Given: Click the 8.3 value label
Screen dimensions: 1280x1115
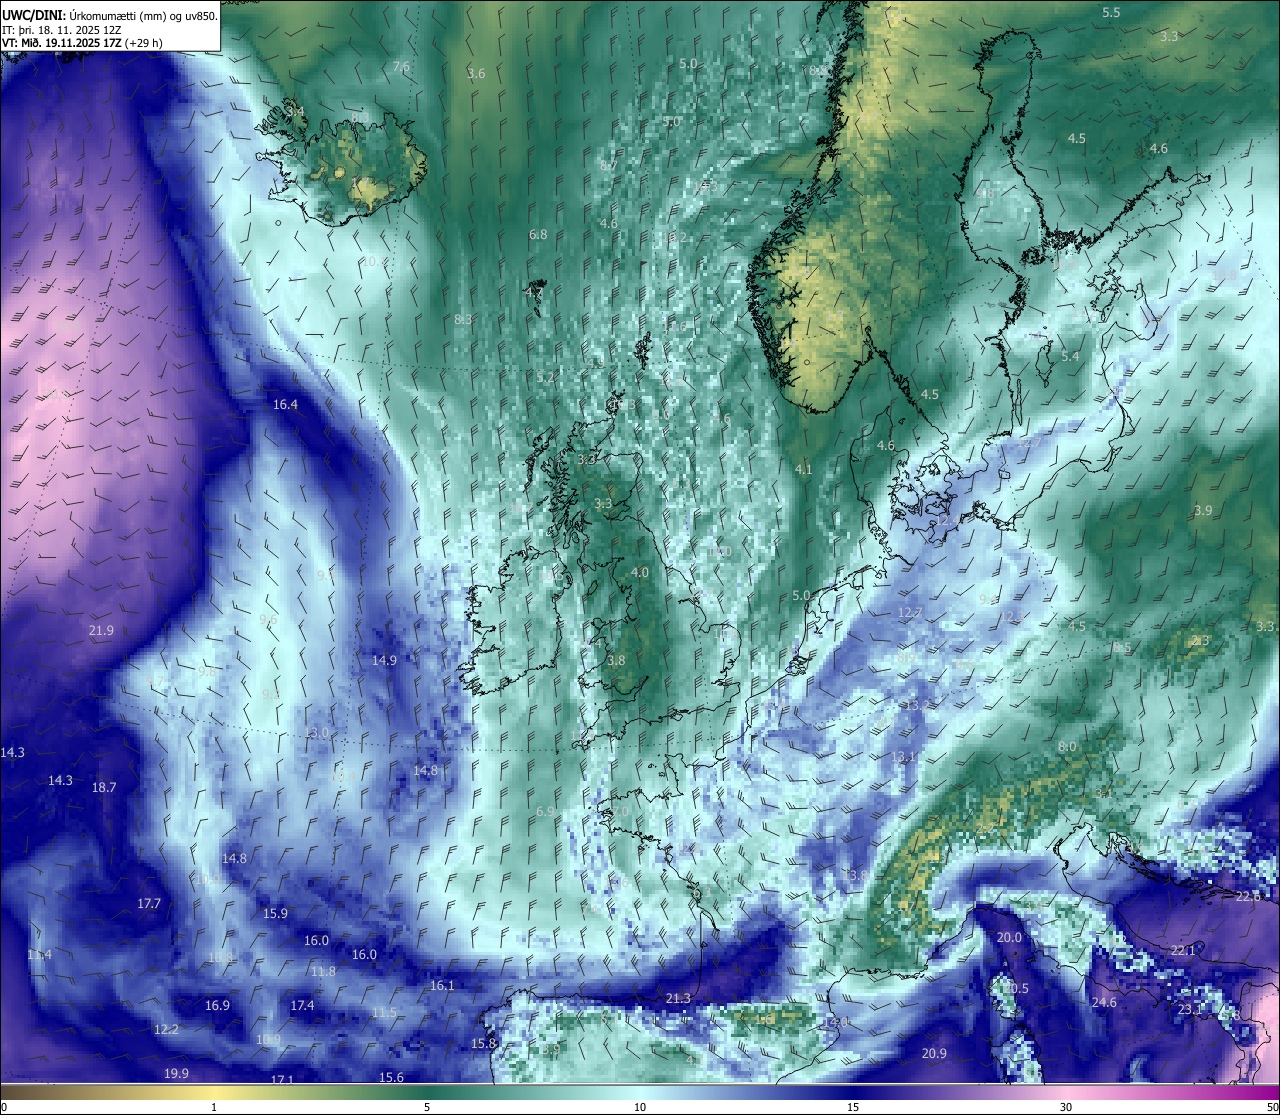Looking at the screenshot, I should [463, 320].
